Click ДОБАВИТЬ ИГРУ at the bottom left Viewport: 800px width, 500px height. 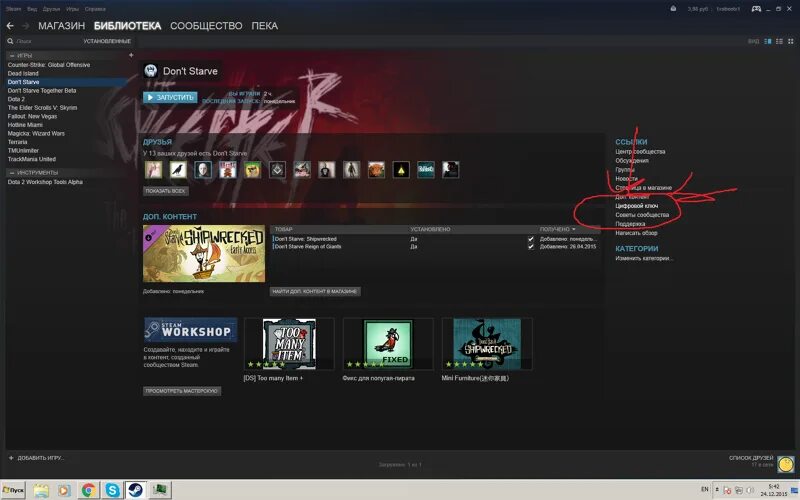coord(37,458)
